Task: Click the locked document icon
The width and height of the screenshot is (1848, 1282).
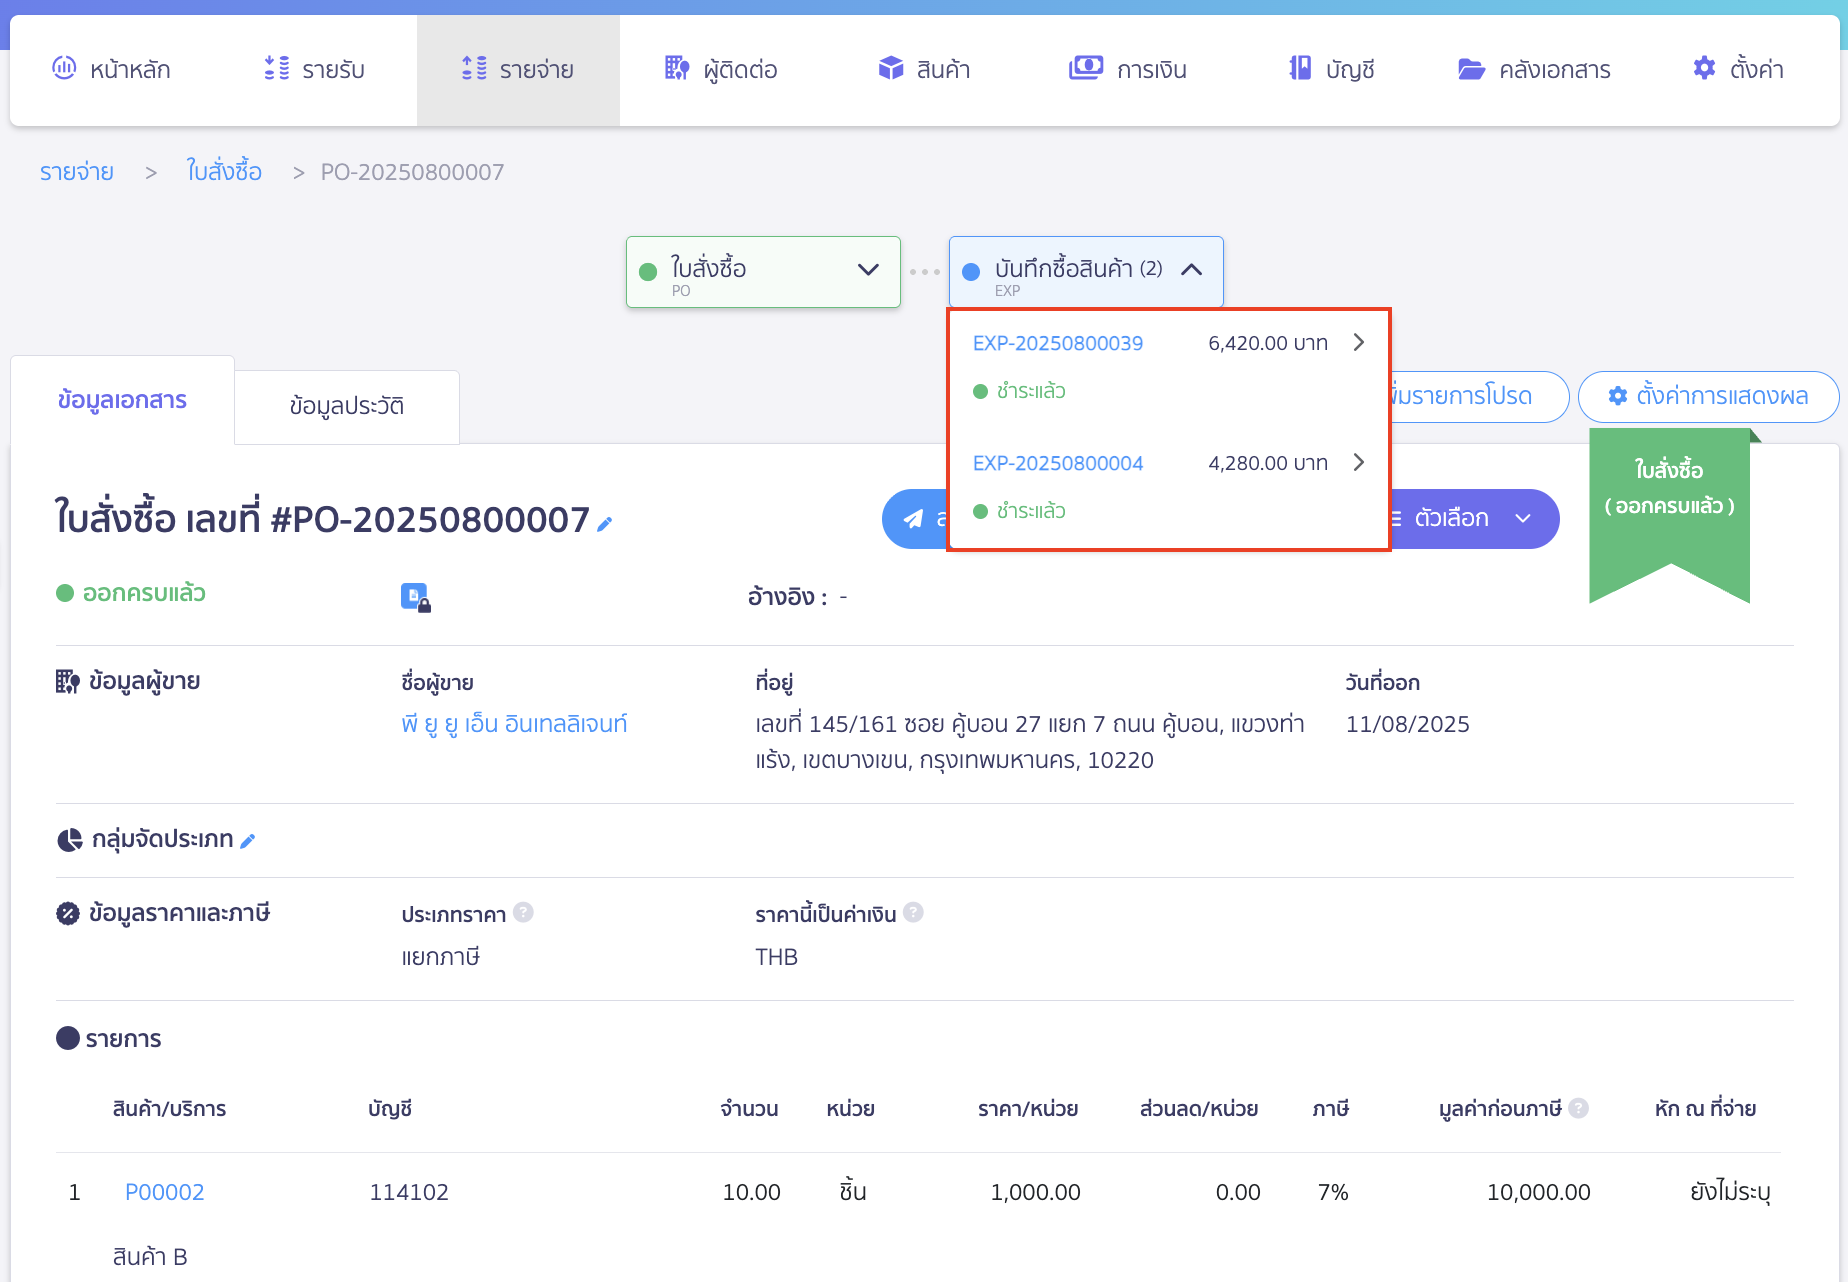Action: [x=415, y=597]
